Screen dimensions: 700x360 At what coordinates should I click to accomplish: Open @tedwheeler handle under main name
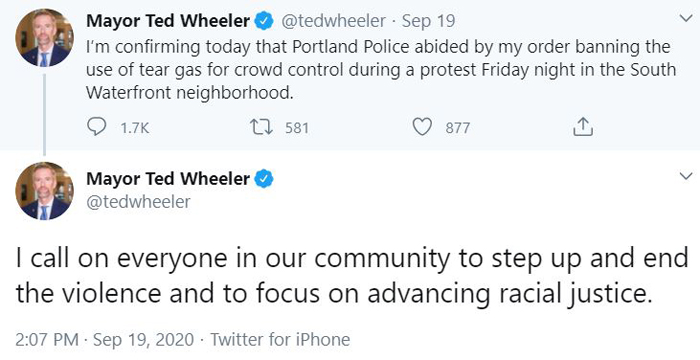coord(138,202)
